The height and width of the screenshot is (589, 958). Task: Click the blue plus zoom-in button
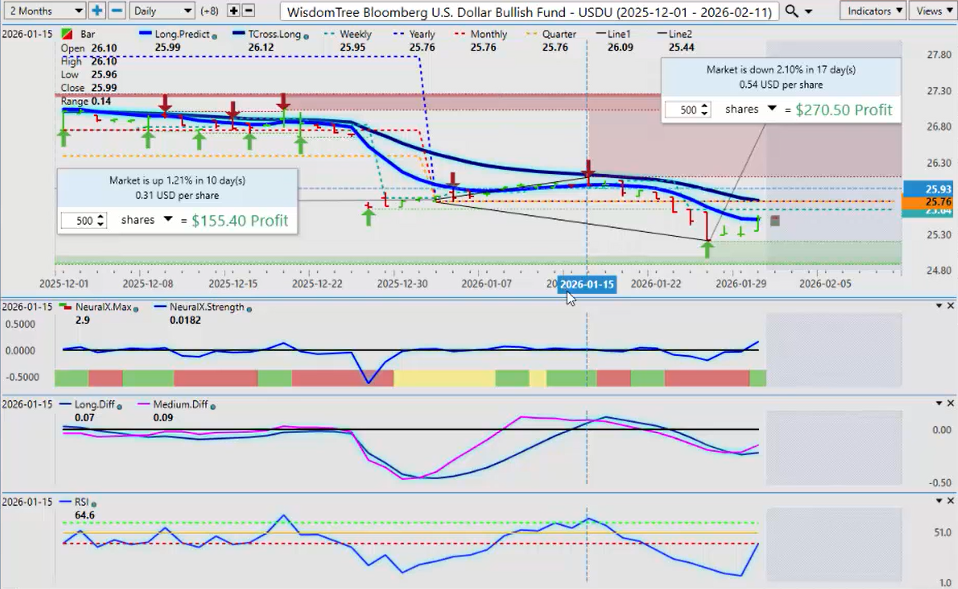coord(97,11)
